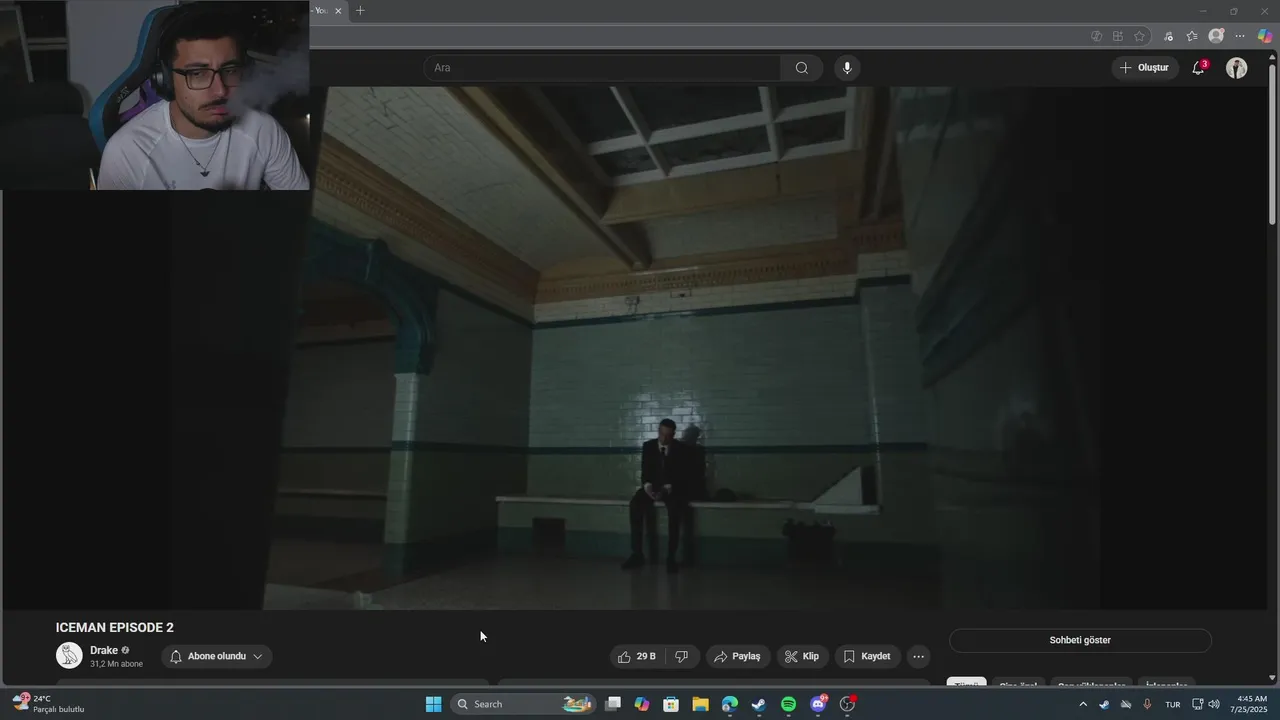Switch to Edge in taskbar
The image size is (1280, 720).
(x=730, y=704)
